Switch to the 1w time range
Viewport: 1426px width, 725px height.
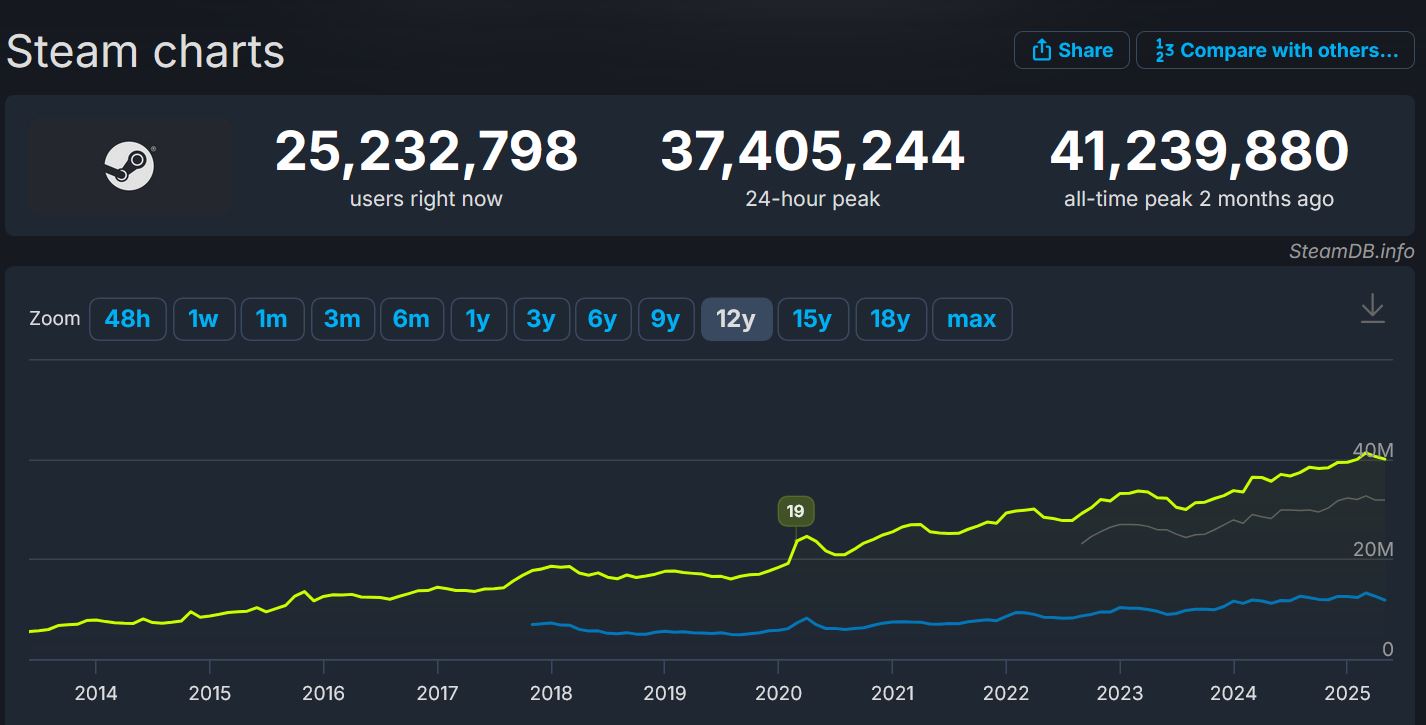click(204, 318)
